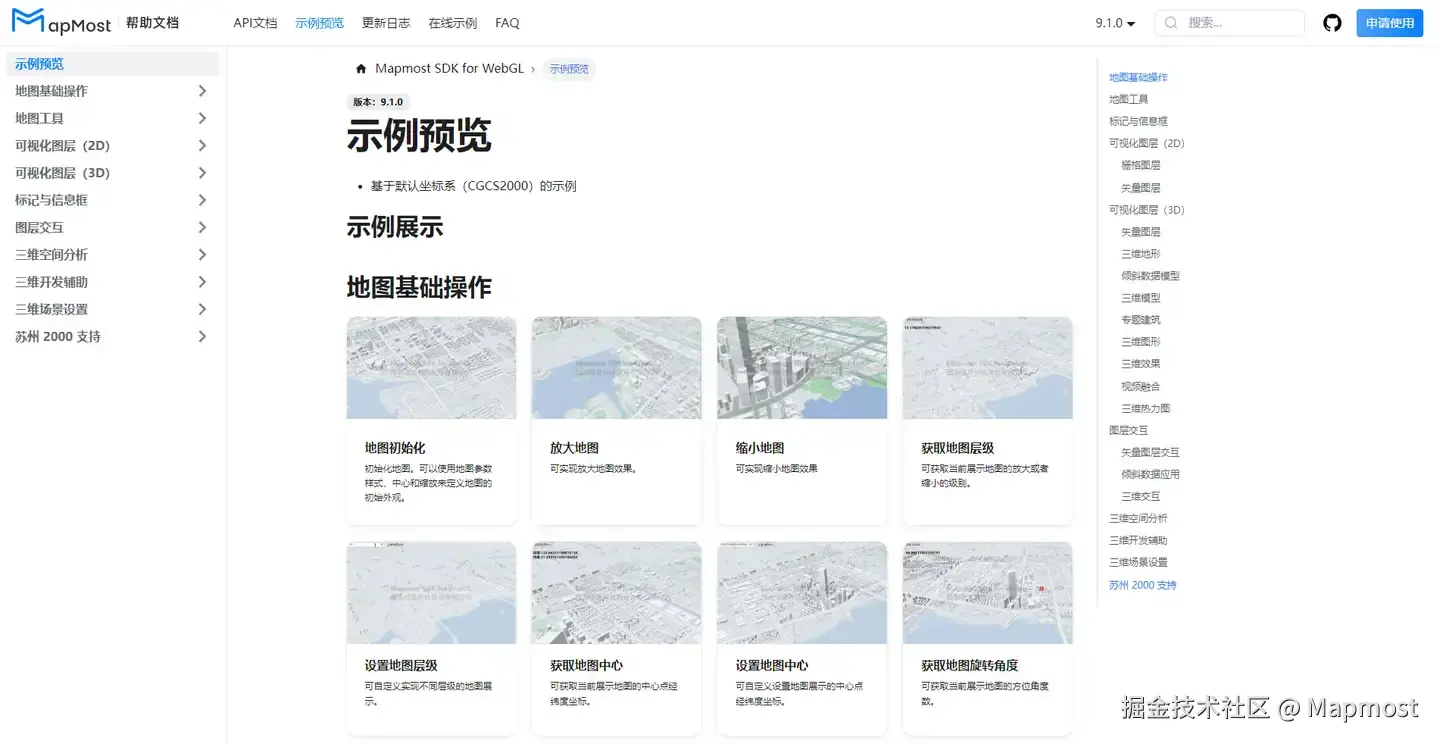
Task: Select 示例预览 top navigation tab
Action: (319, 23)
